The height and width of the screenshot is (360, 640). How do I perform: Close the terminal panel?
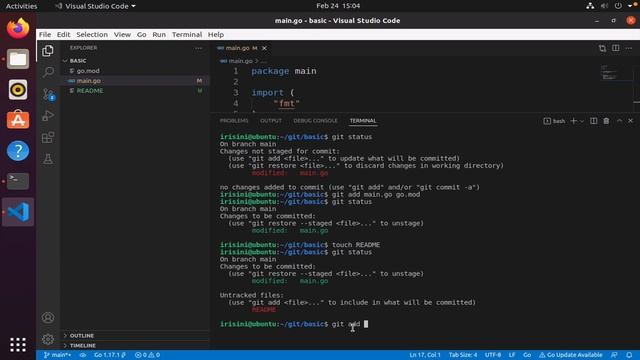630,121
